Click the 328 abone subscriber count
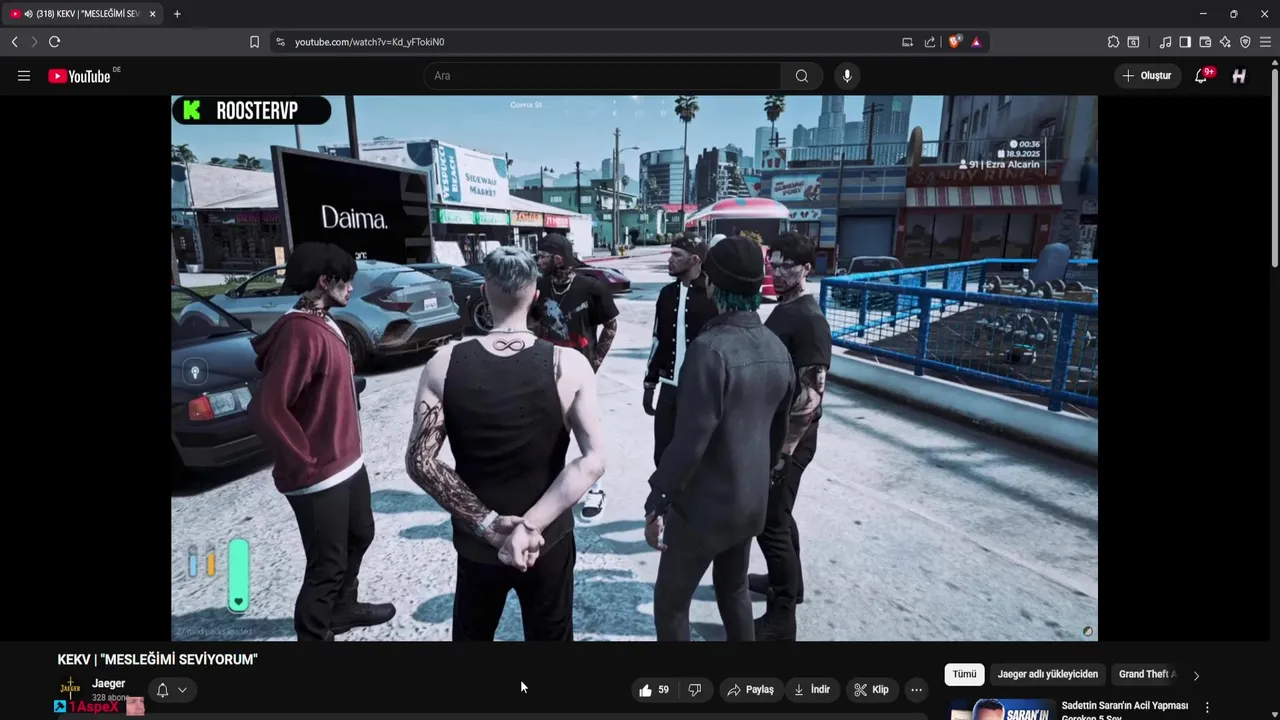 coord(111,697)
